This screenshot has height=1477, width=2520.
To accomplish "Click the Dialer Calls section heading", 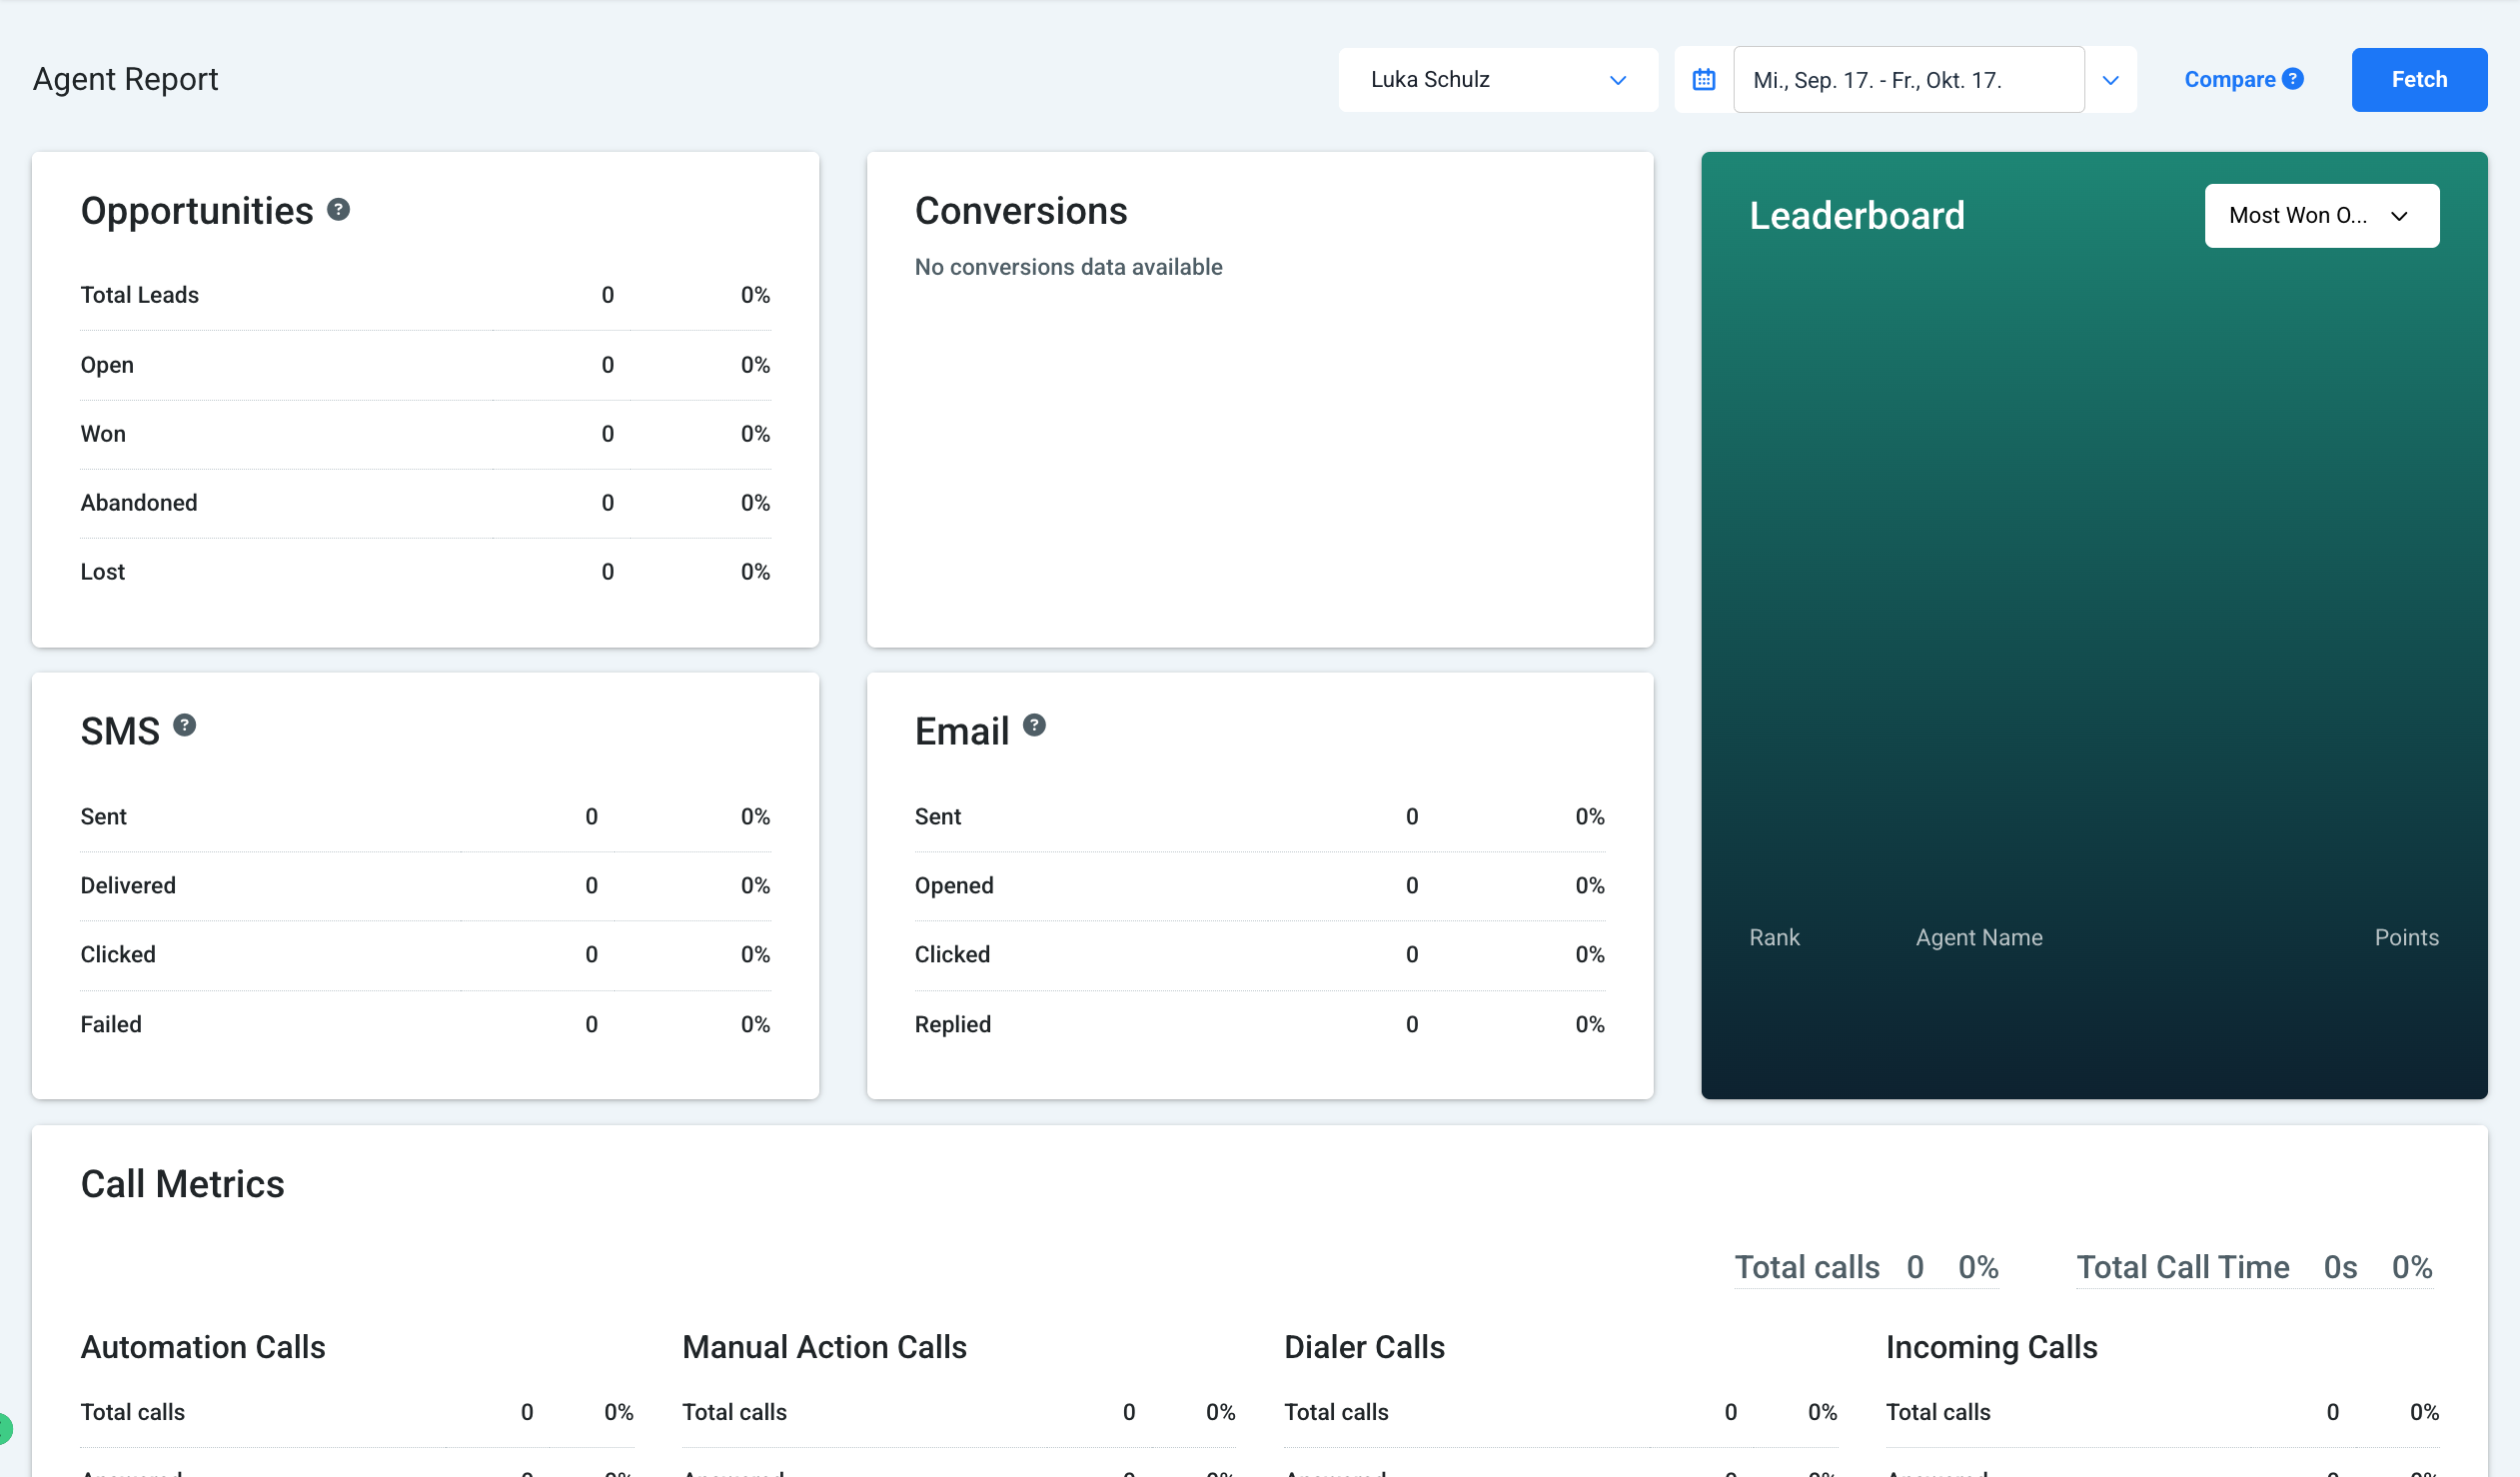I will coord(1363,1347).
